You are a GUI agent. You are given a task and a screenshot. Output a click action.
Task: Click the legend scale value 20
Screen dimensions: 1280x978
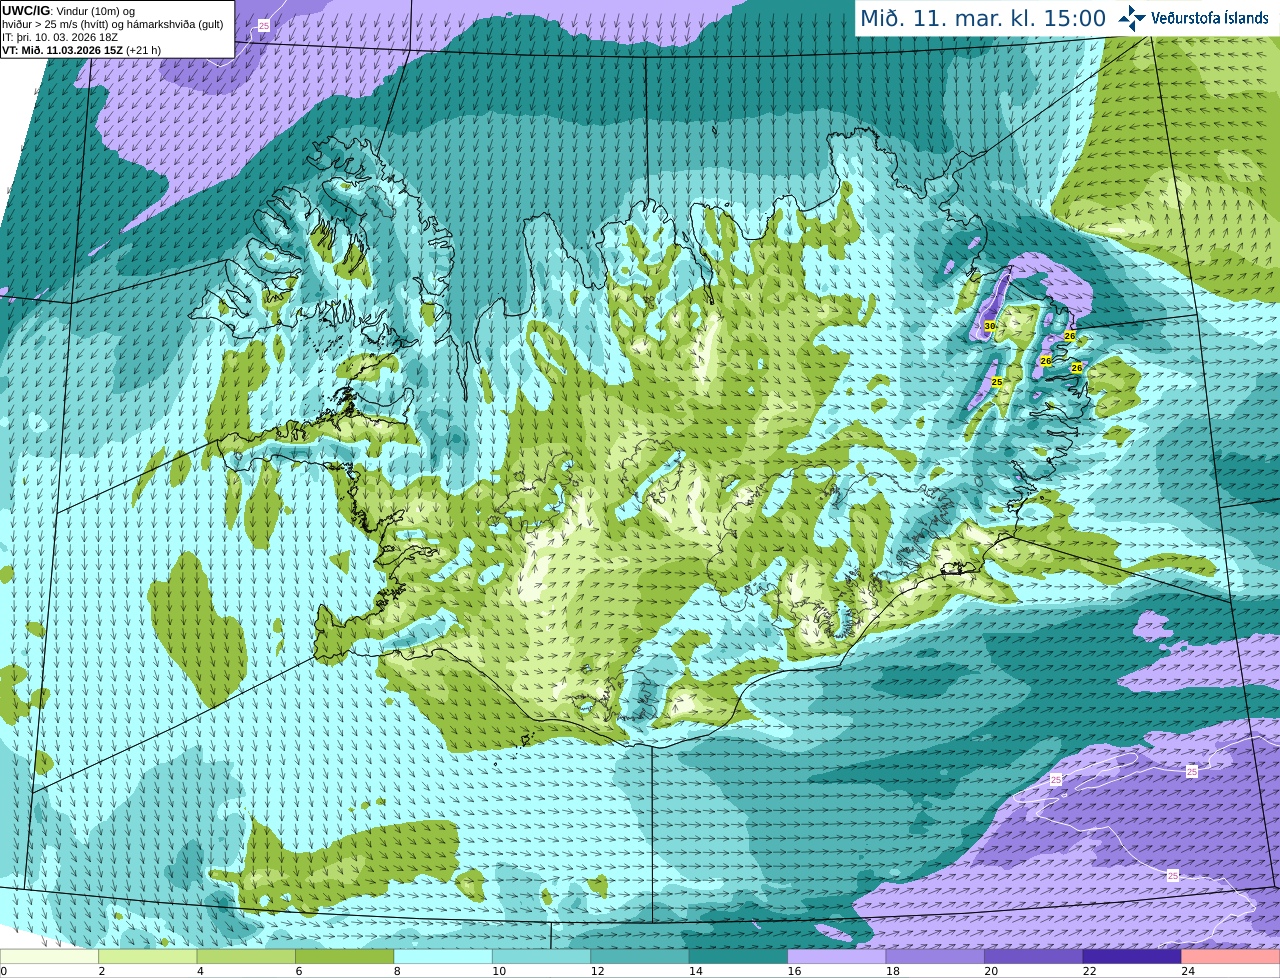pyautogui.click(x=991, y=971)
